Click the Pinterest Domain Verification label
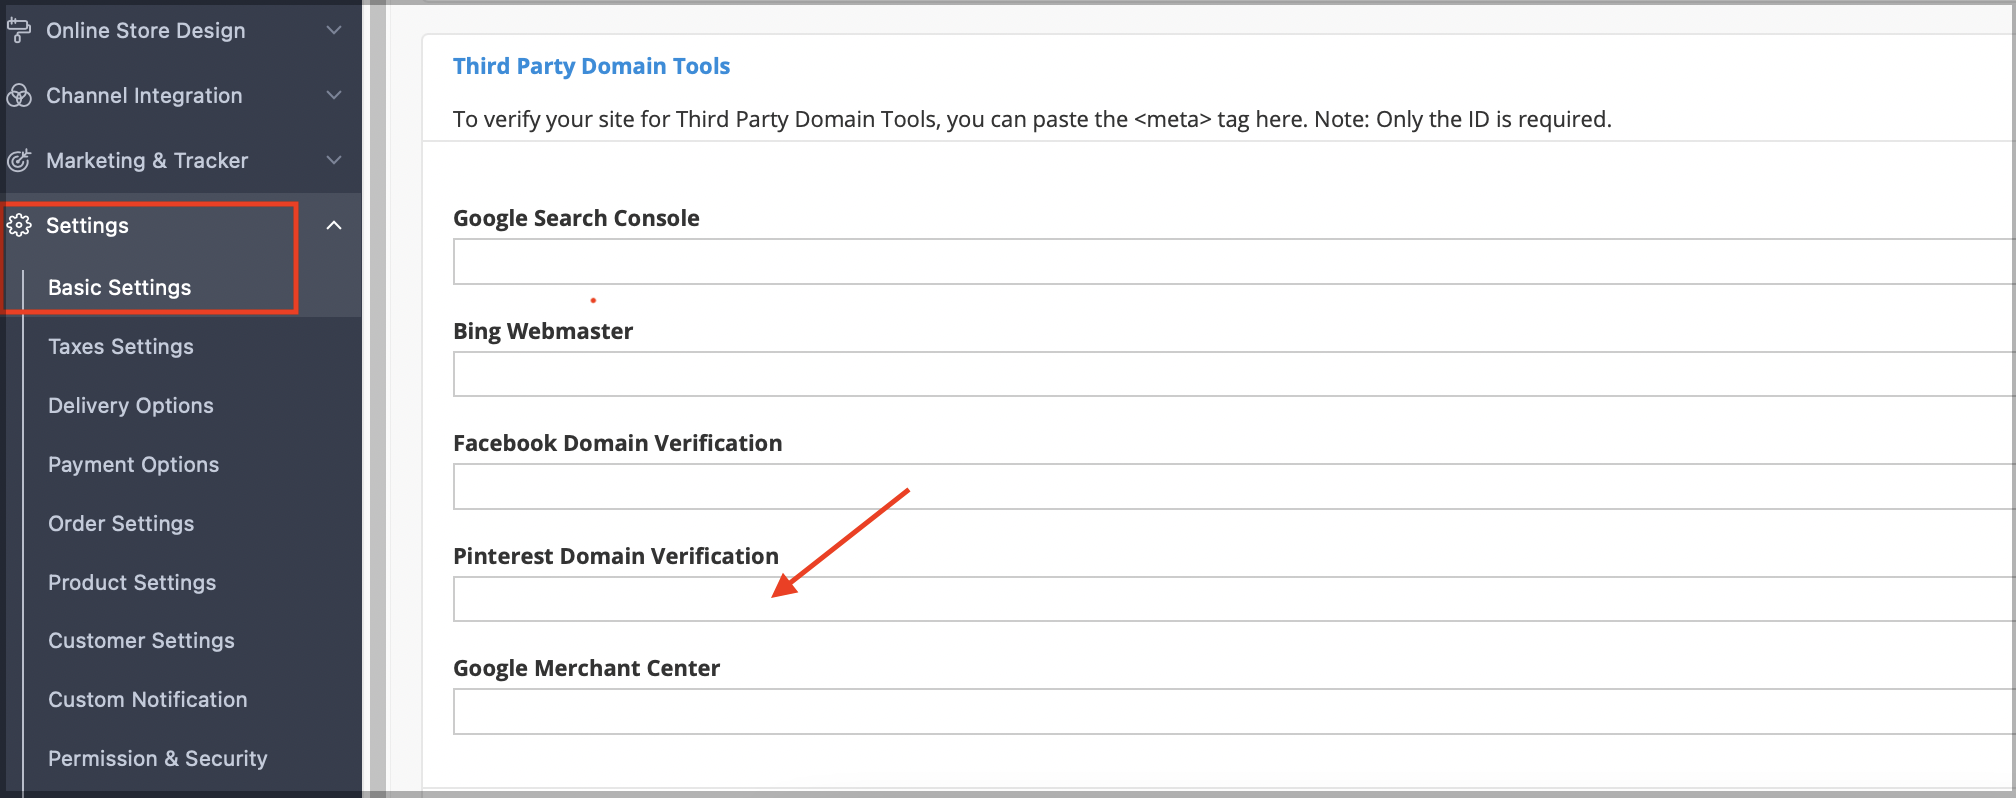Image resolution: width=2016 pixels, height=798 pixels. [615, 556]
